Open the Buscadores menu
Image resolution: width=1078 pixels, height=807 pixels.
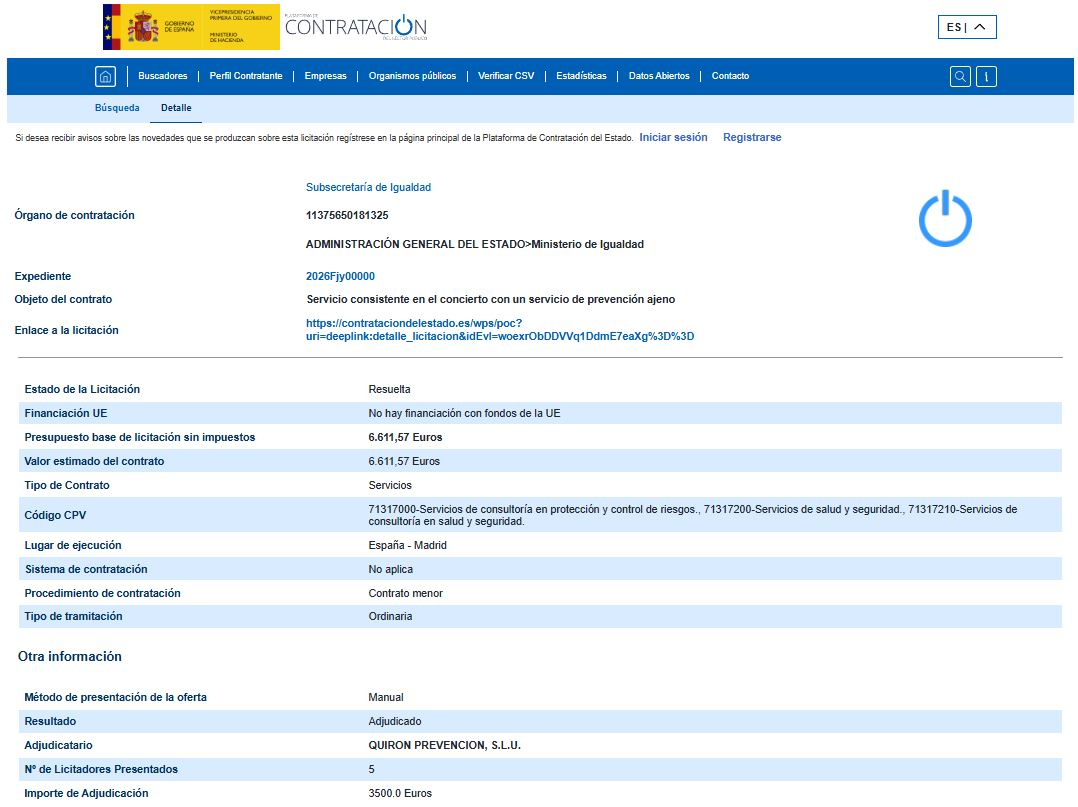click(x=163, y=76)
